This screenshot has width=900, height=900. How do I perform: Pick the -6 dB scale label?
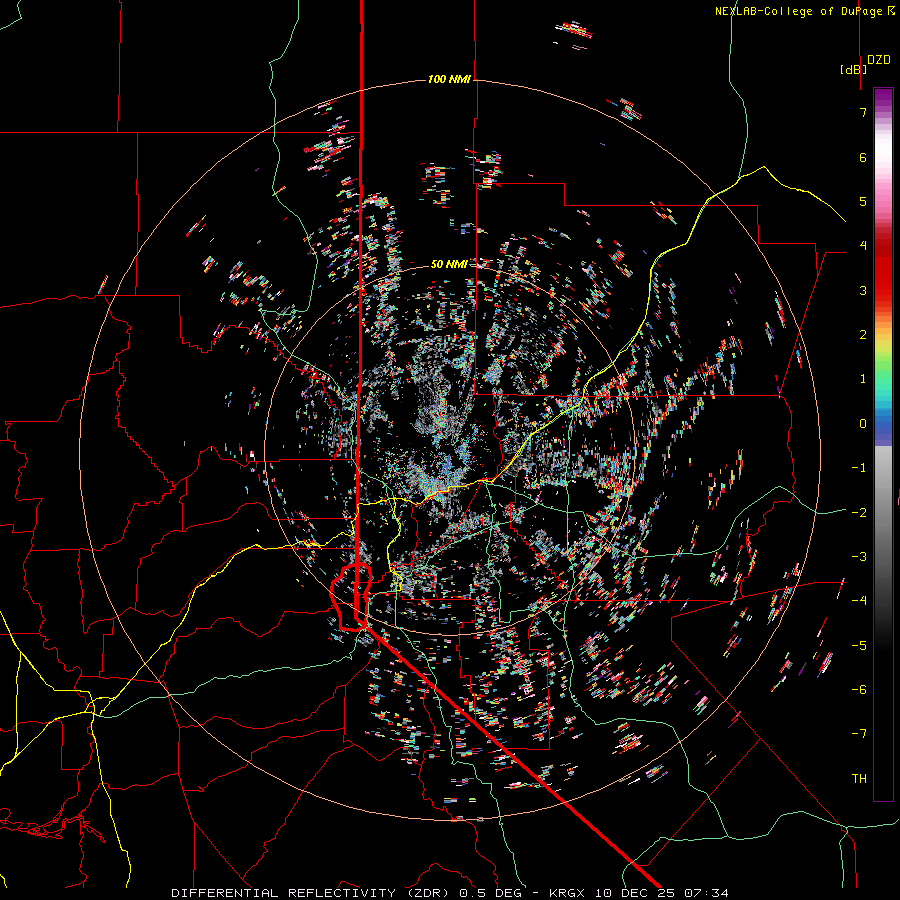click(859, 690)
